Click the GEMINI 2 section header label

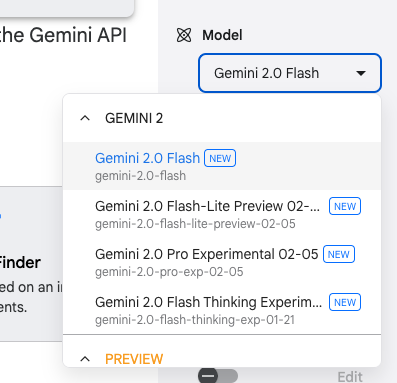click(x=134, y=118)
